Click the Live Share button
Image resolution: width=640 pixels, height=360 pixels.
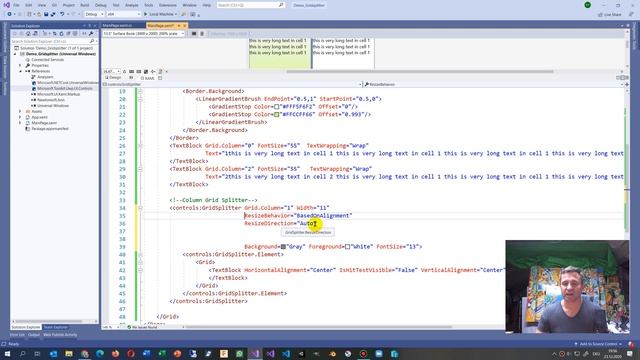(x=610, y=15)
